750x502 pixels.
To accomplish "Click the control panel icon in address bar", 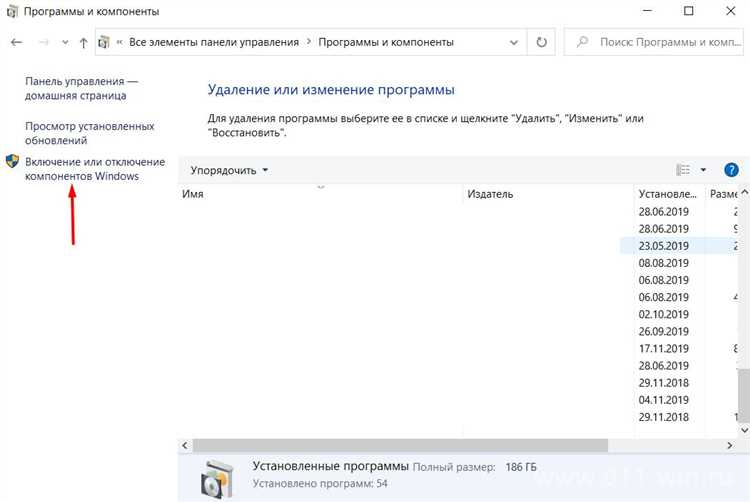I will click(105, 43).
